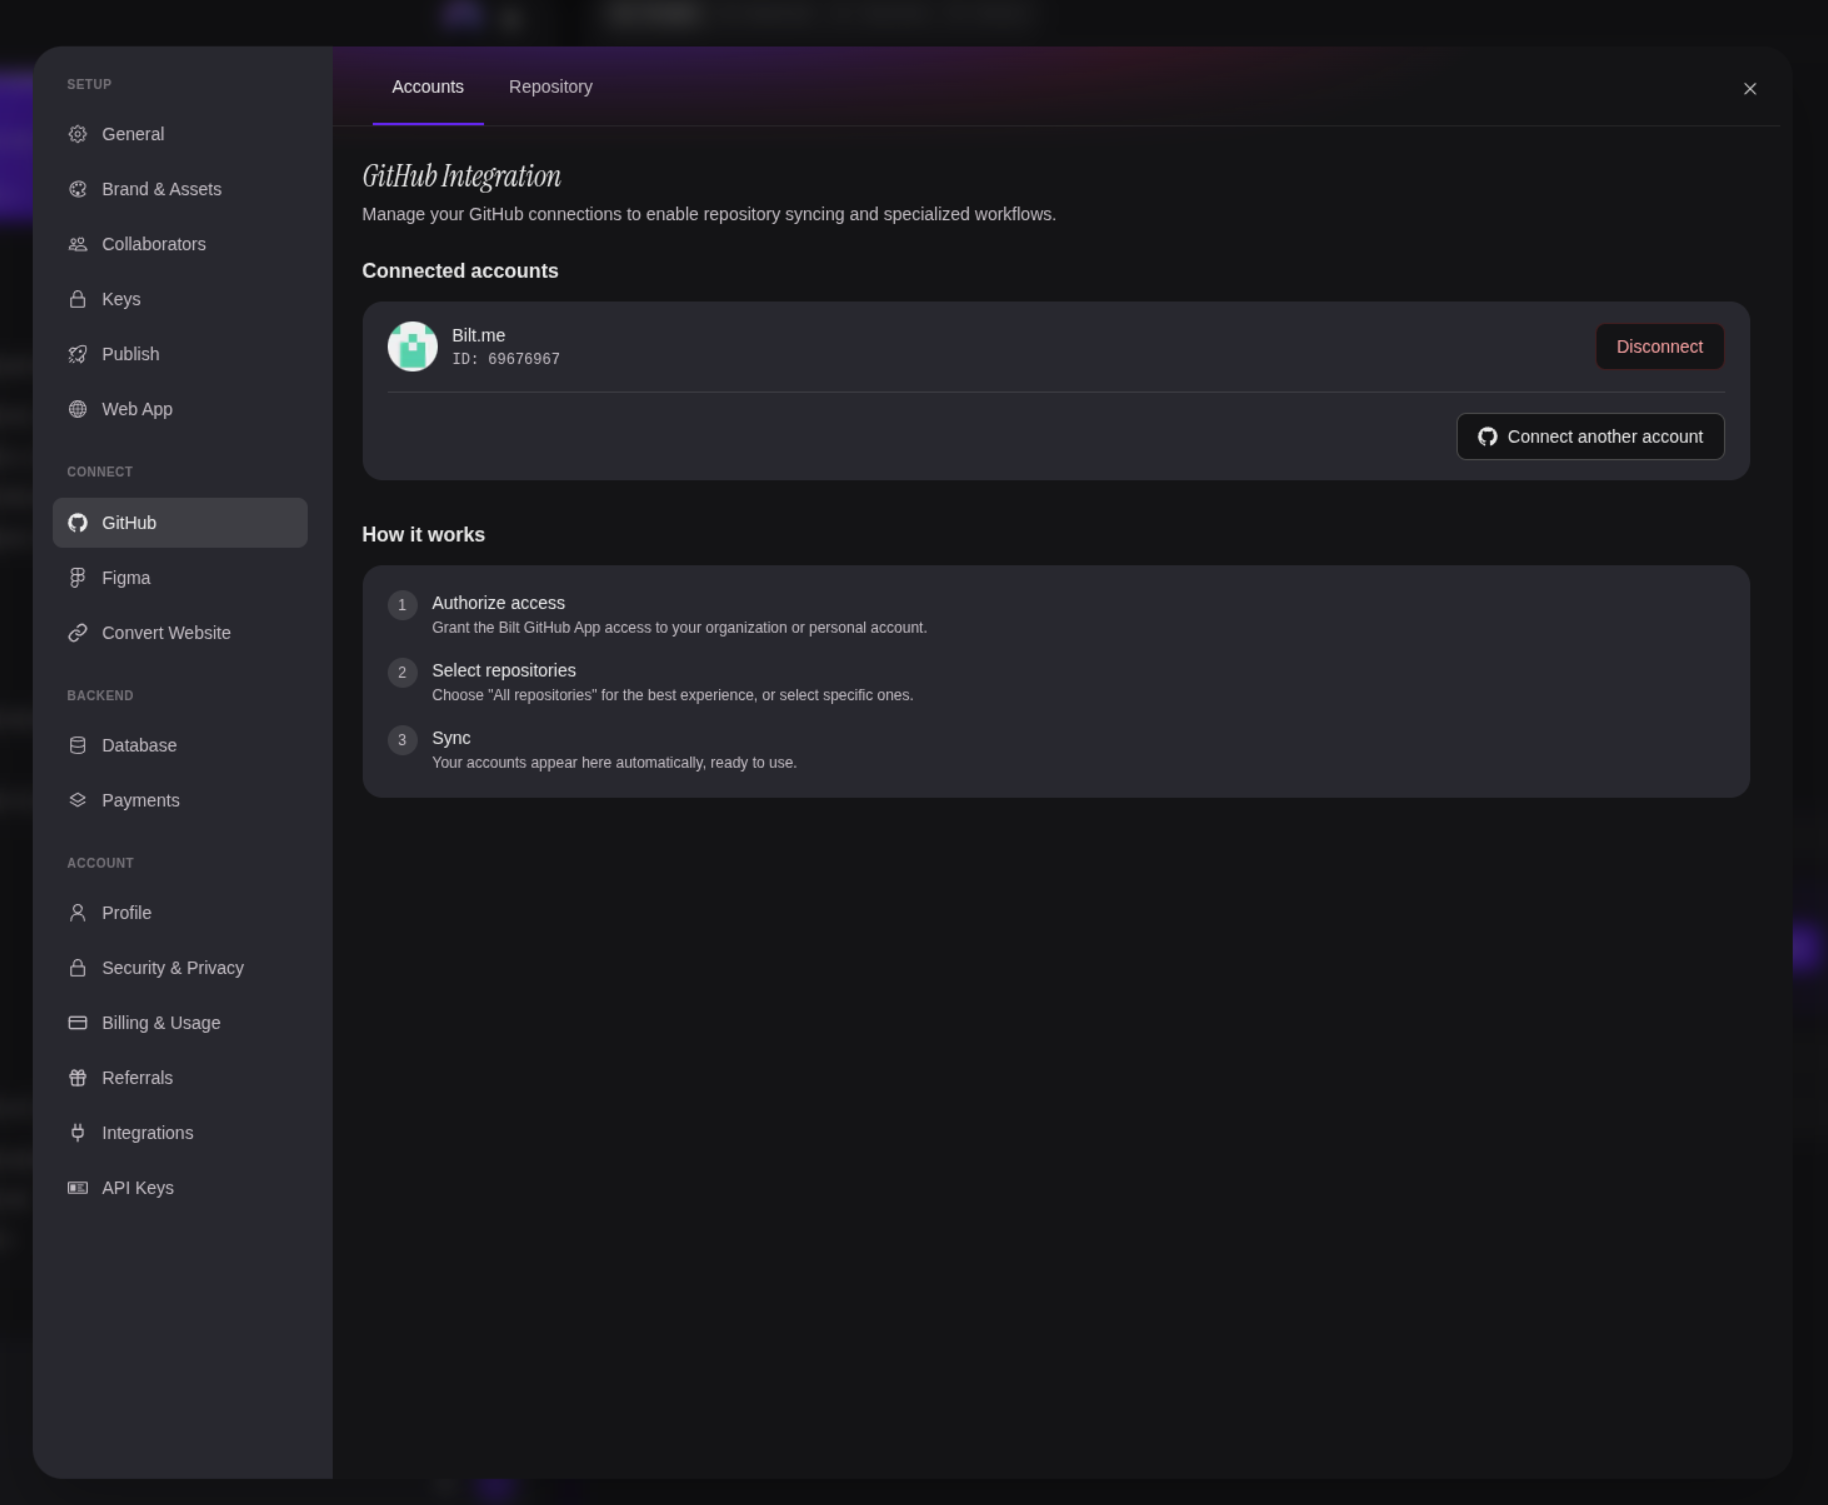Go to the Publish label

click(x=130, y=354)
